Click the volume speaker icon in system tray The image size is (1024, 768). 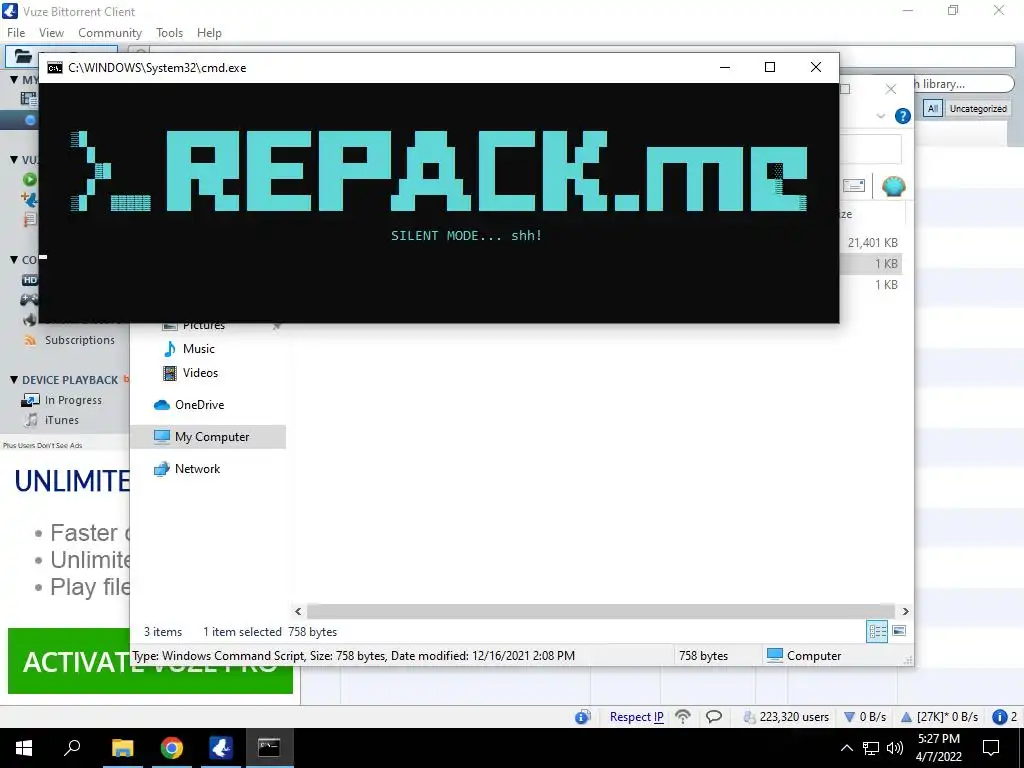click(895, 748)
